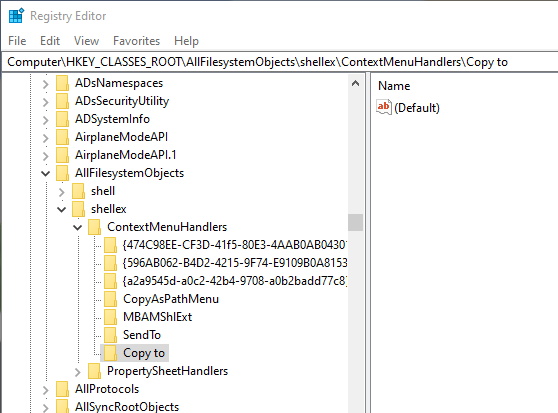Click the {596AB062 key folder icon
The image size is (558, 413).
110,263
